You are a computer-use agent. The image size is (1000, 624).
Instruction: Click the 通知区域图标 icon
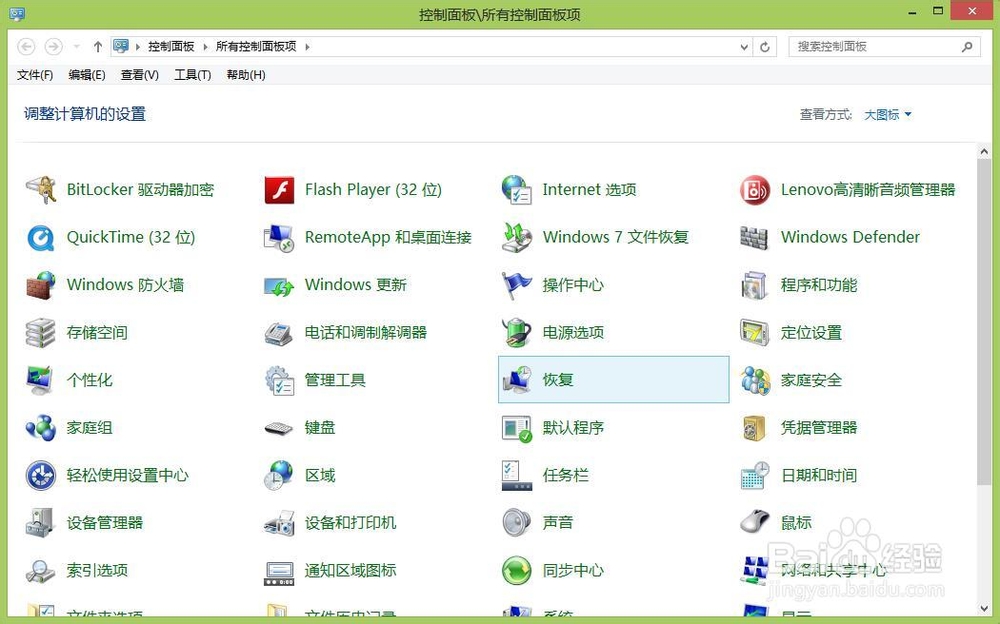(x=279, y=572)
